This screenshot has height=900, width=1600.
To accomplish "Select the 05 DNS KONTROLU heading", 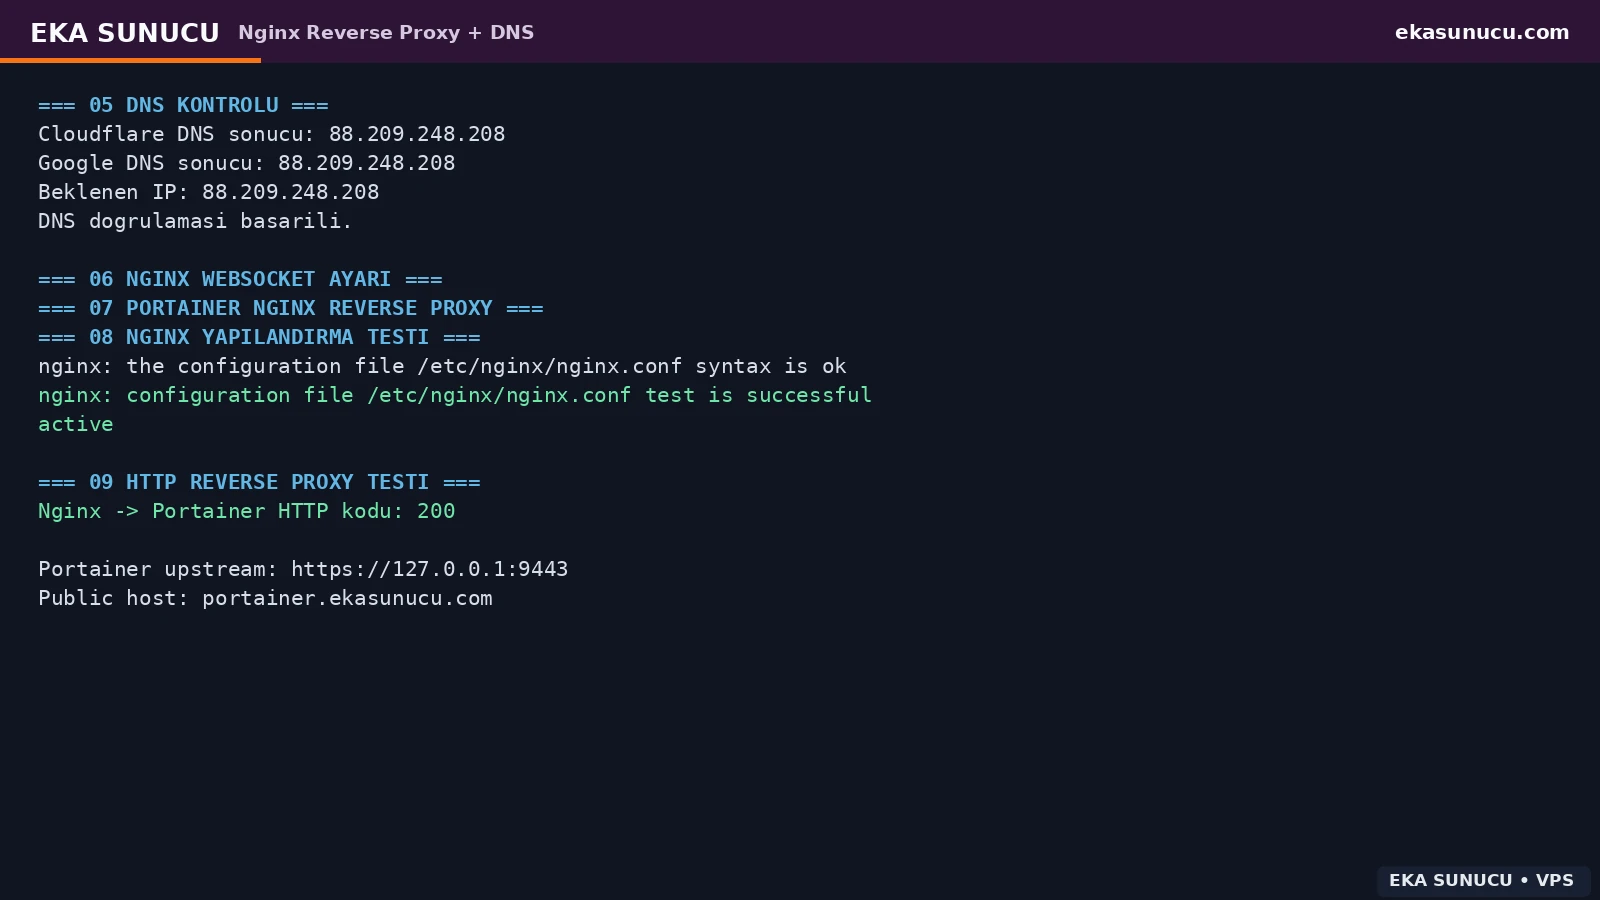I will (x=183, y=105).
